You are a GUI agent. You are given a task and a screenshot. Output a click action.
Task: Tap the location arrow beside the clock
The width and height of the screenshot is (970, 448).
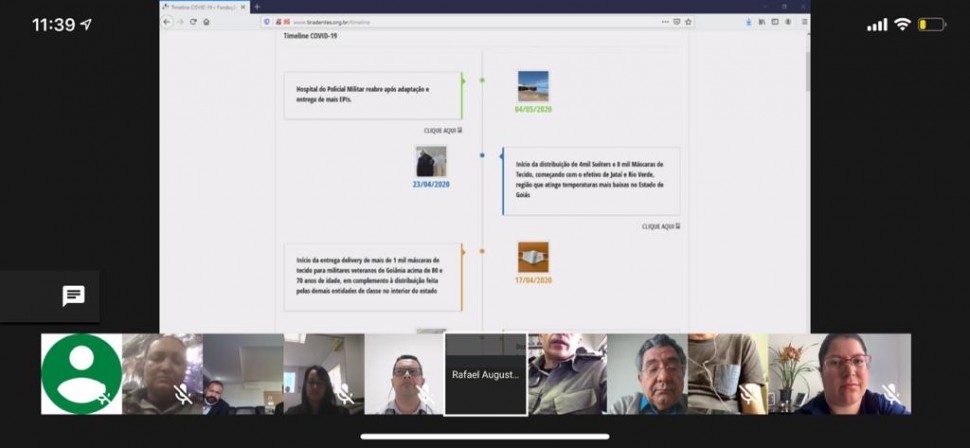(86, 25)
